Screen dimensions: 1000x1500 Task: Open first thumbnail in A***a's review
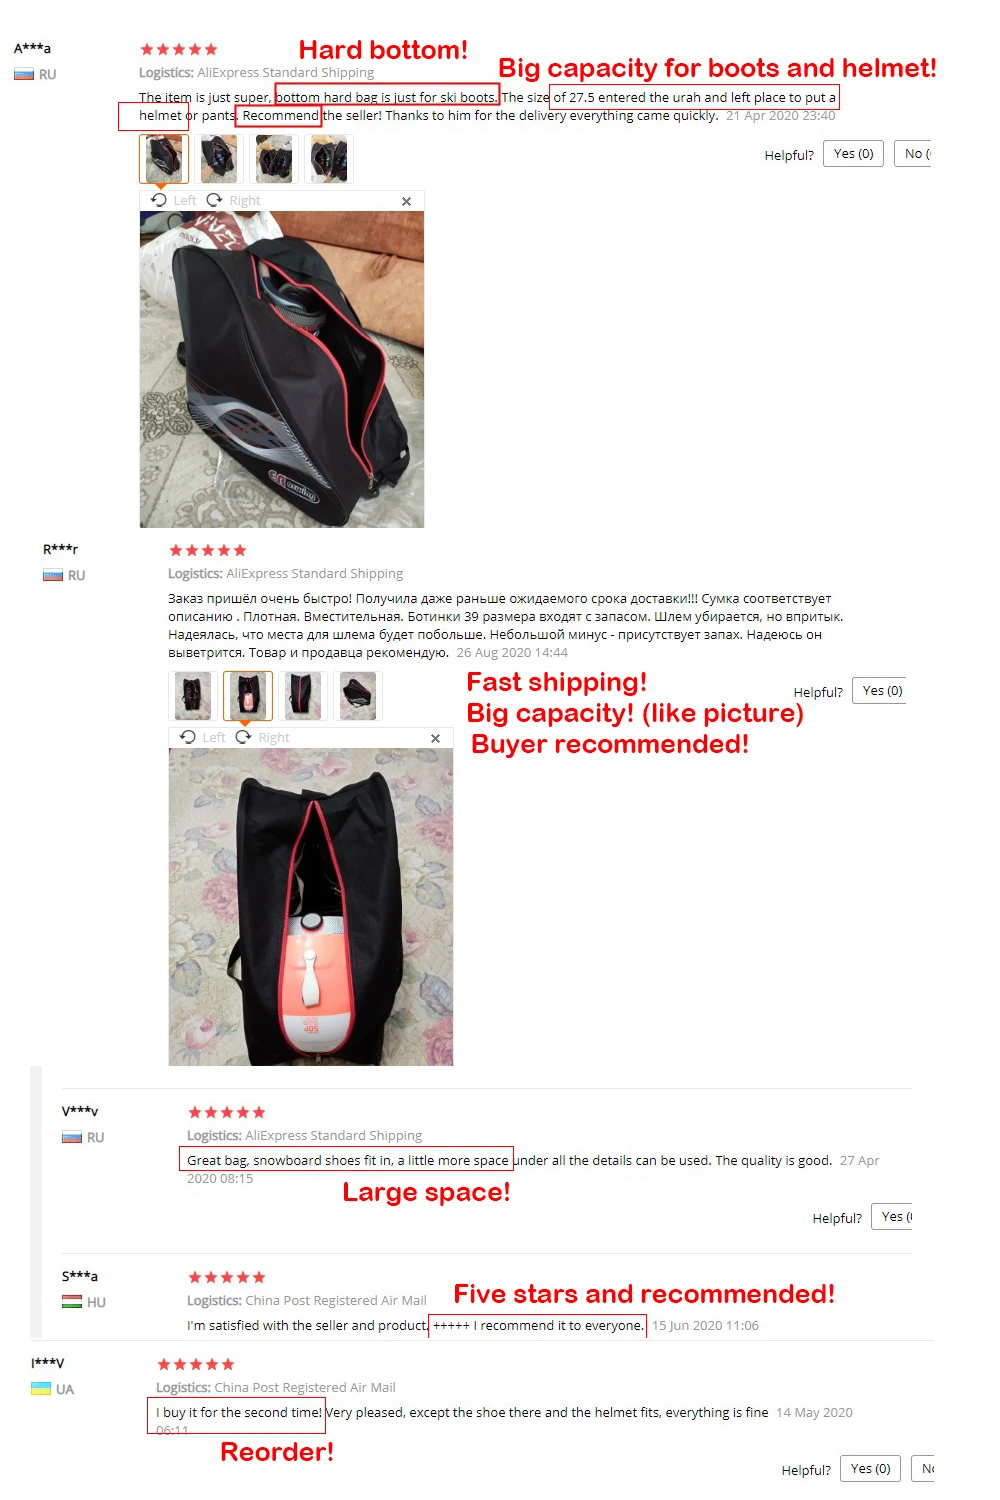coord(164,159)
